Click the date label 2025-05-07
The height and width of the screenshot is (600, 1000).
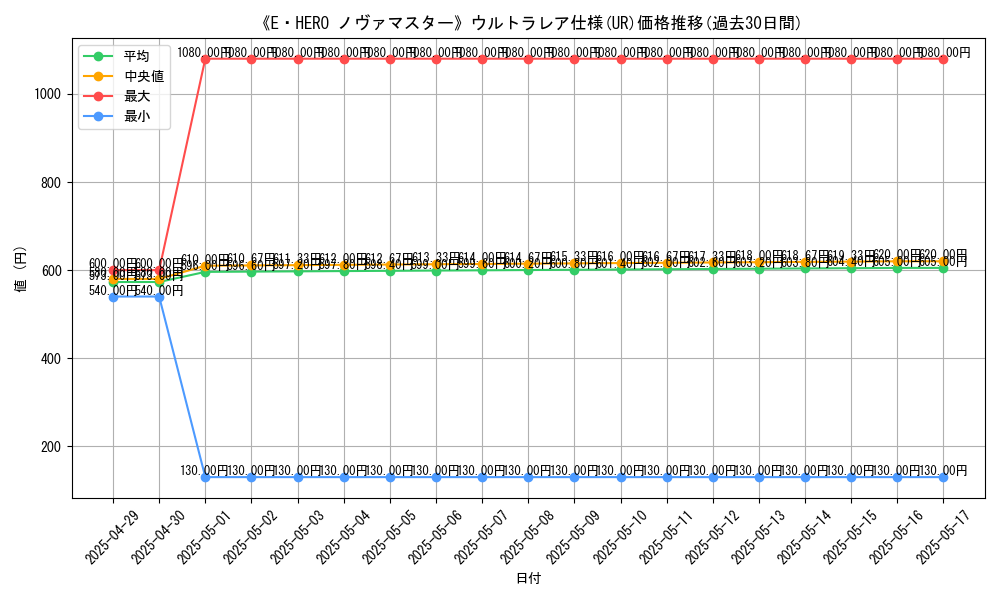[x=481, y=537]
